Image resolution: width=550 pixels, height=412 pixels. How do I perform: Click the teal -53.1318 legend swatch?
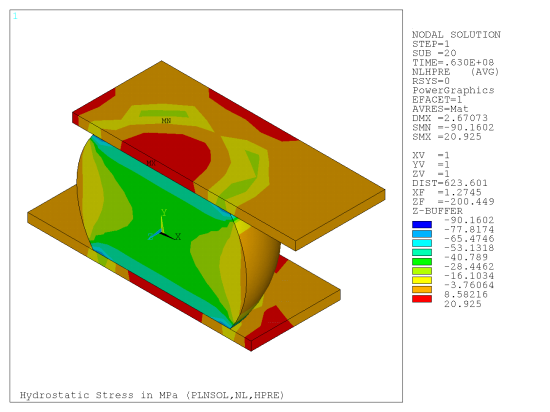422,252
